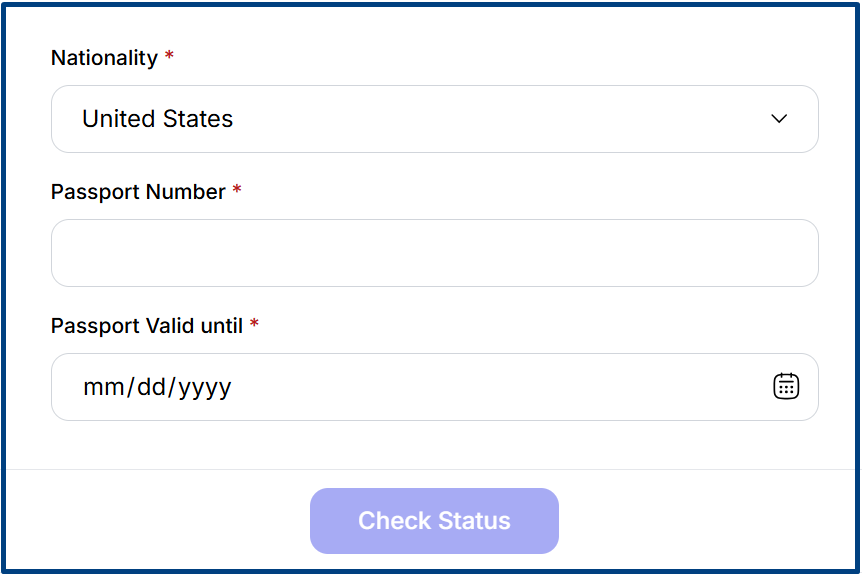Click the Passport Valid until label
Viewport: 862px width, 576px height.
(147, 326)
